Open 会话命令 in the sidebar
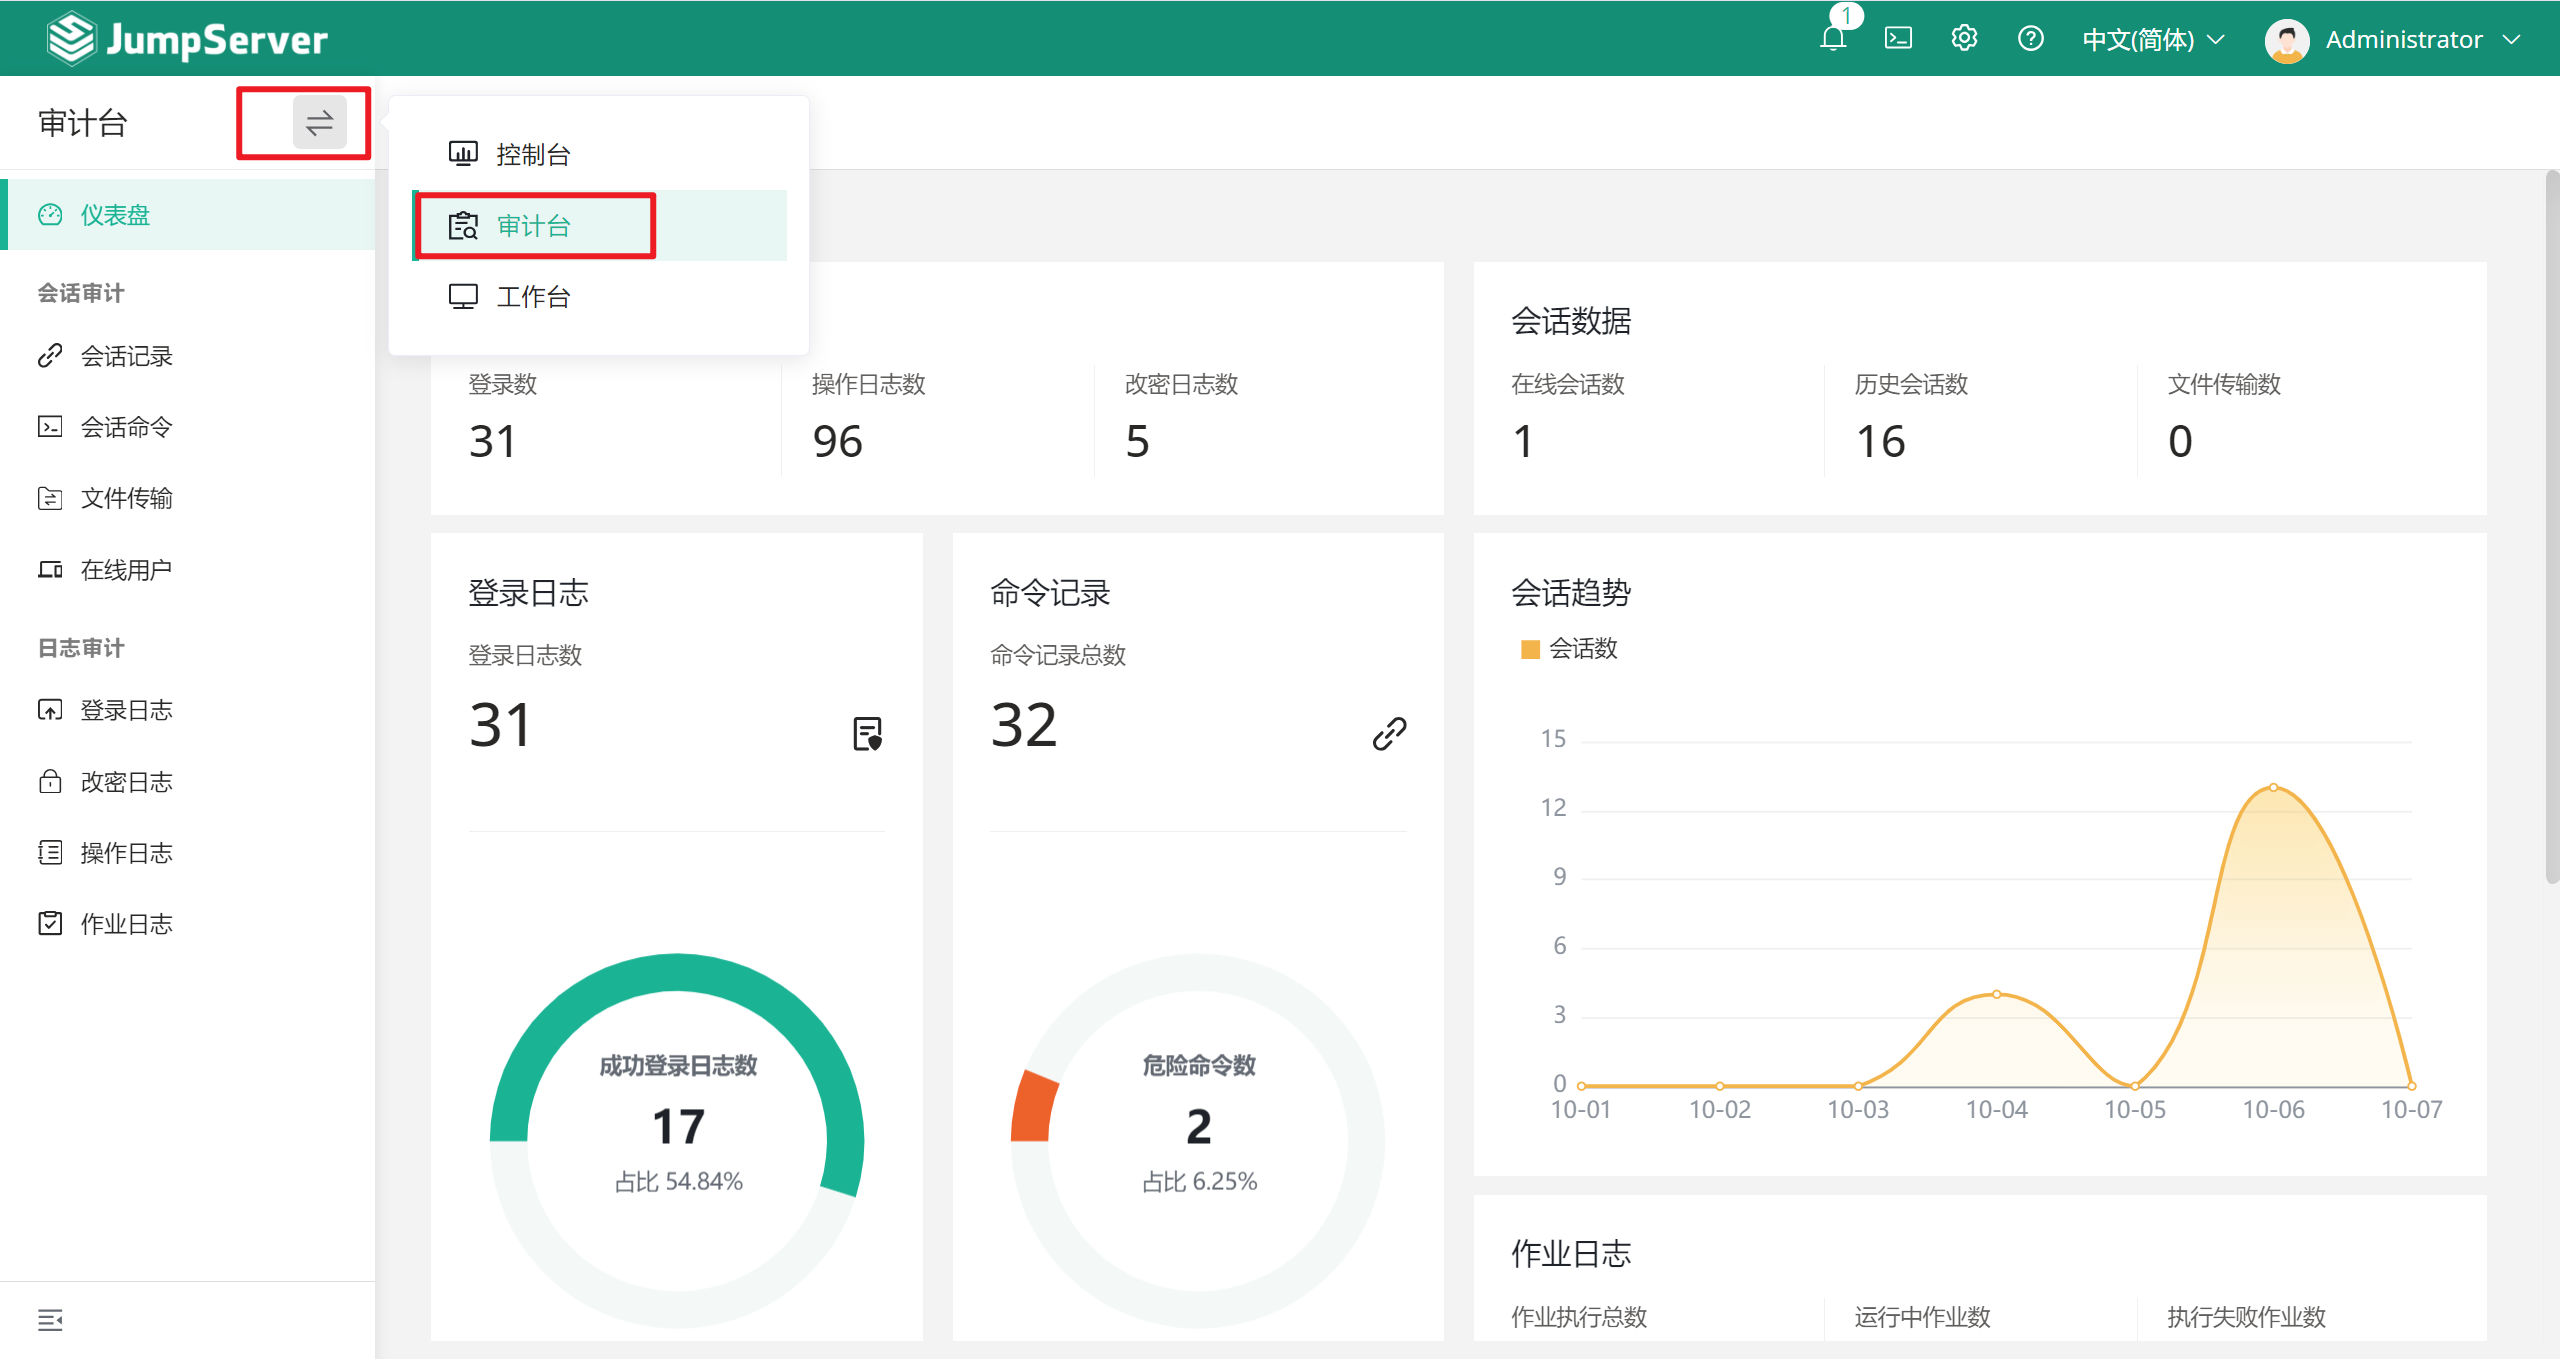Image resolution: width=2560 pixels, height=1359 pixels. tap(187, 427)
